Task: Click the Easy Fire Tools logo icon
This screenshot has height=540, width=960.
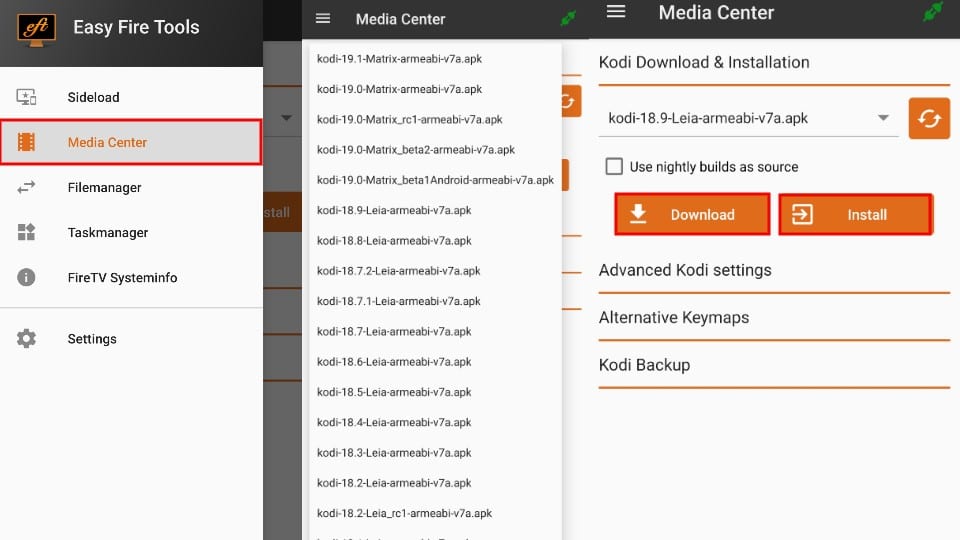Action: point(37,29)
